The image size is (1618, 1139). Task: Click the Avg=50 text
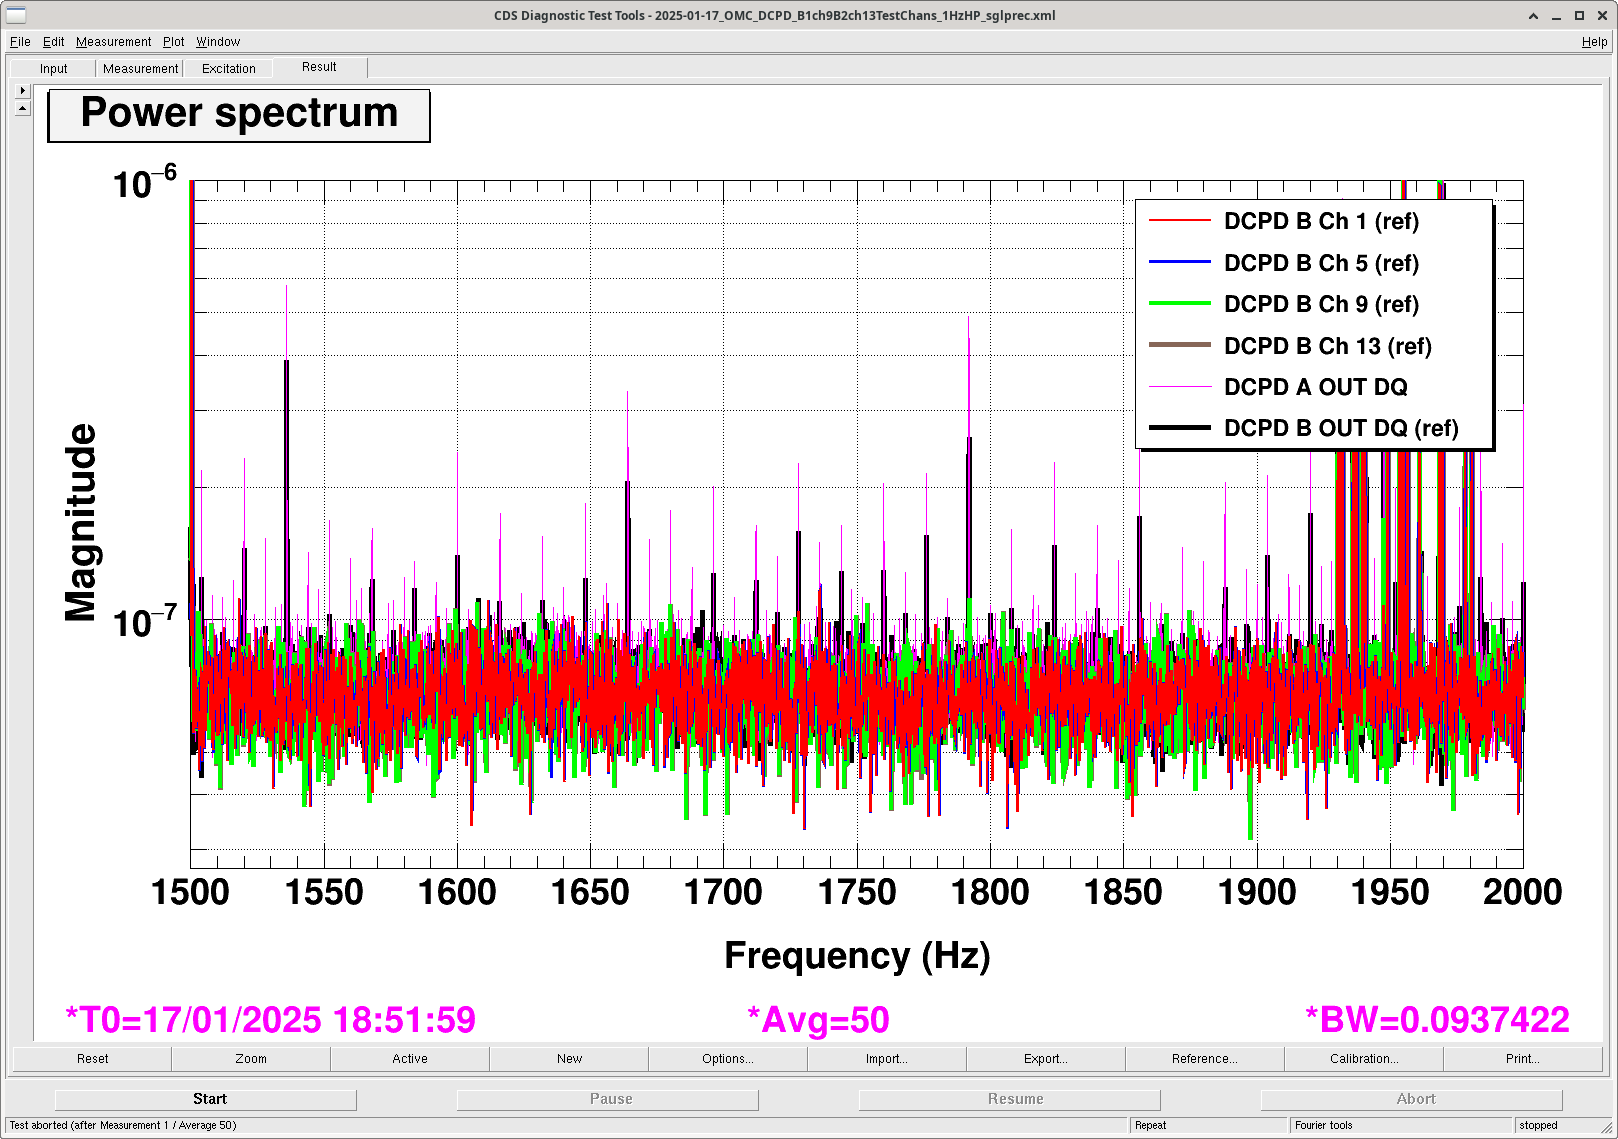(818, 1020)
